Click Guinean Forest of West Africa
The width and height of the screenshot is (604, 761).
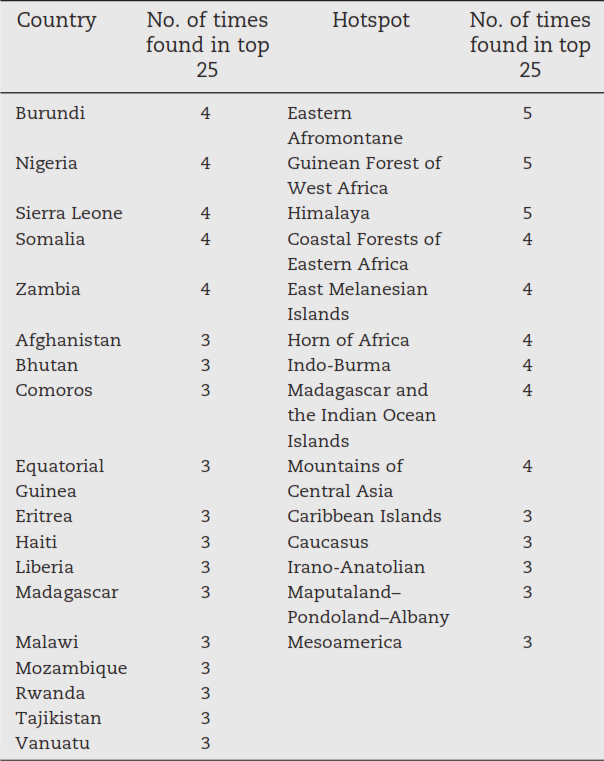click(x=364, y=176)
